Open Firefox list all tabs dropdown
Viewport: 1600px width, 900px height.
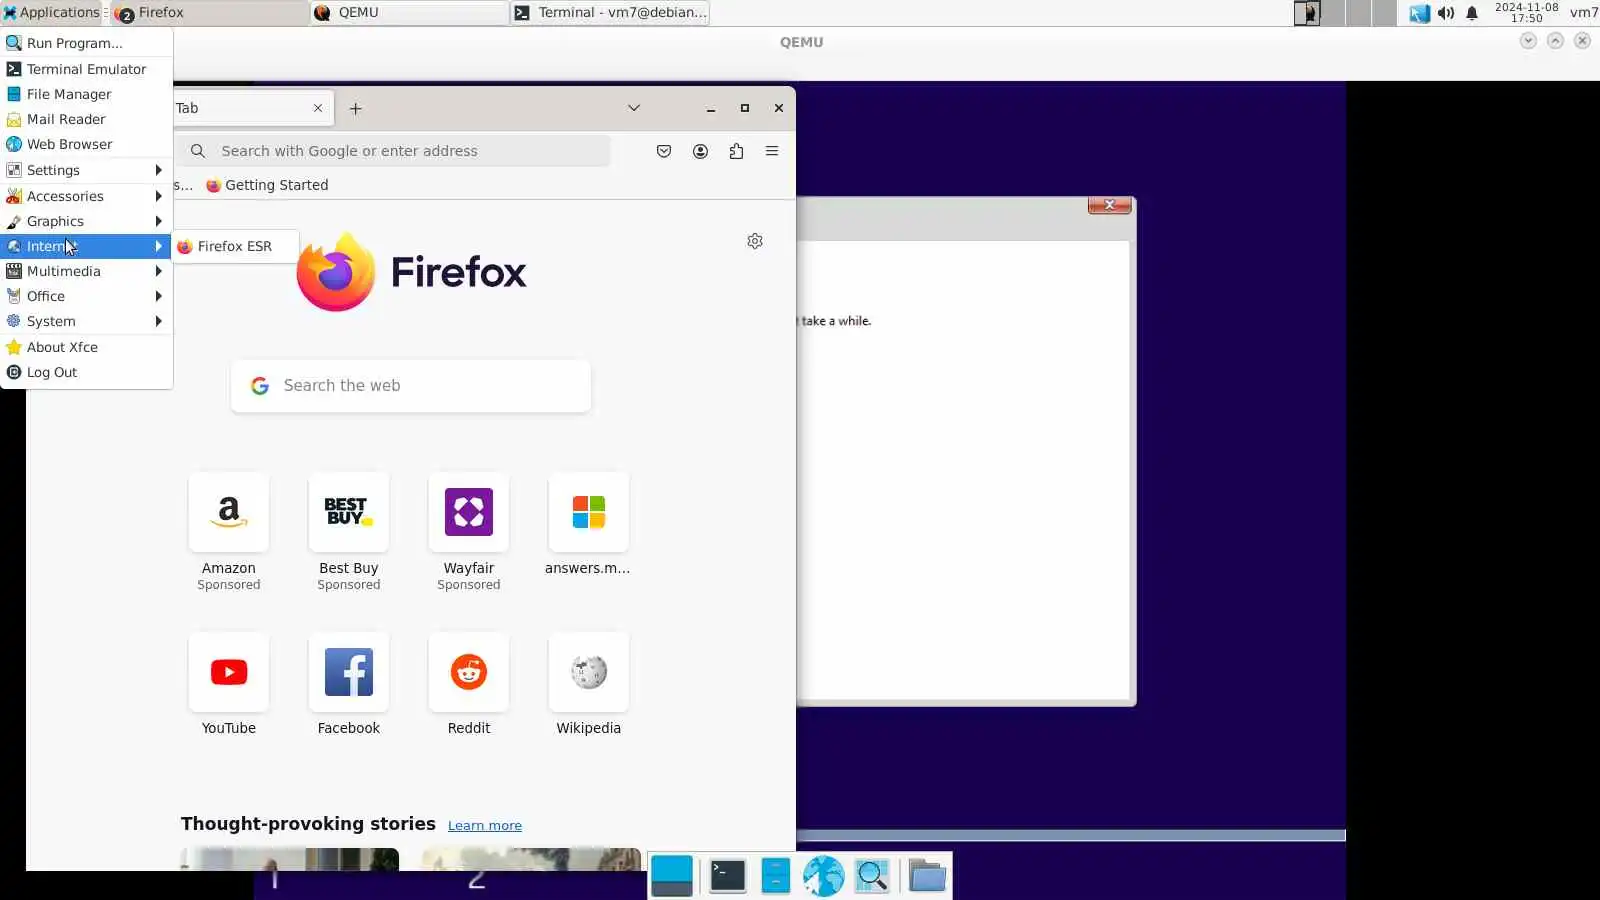634,108
